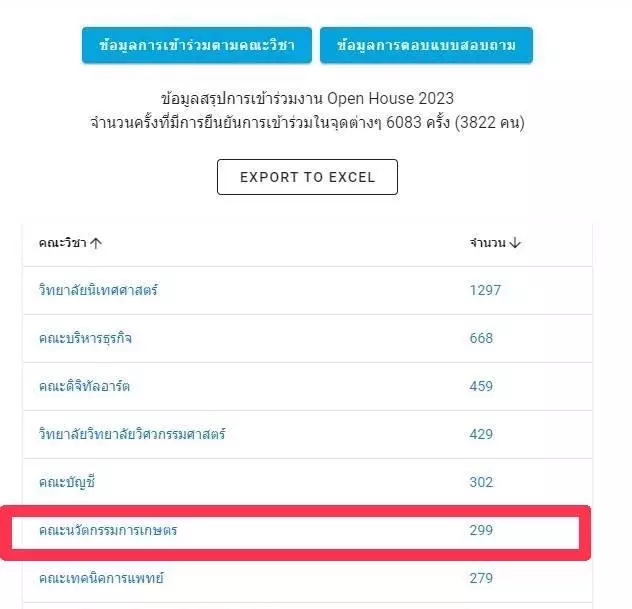Switch to ข้อมูลการตอบแบบสอบถาม tab
The height and width of the screenshot is (609, 632).
click(x=426, y=45)
